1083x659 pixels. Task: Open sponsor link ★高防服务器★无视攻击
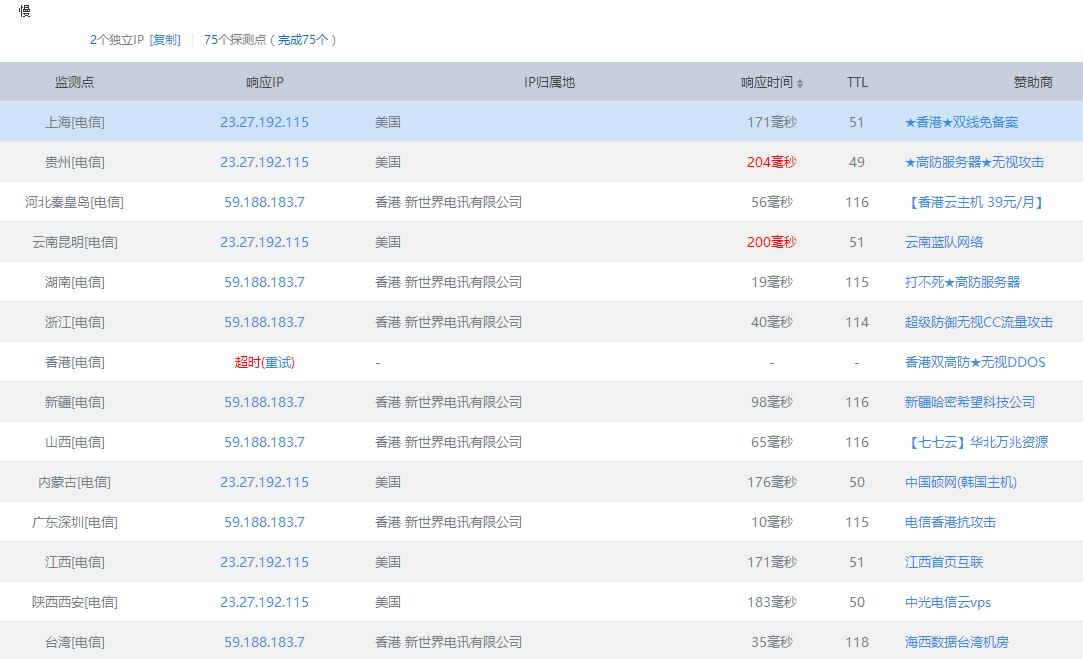974,162
